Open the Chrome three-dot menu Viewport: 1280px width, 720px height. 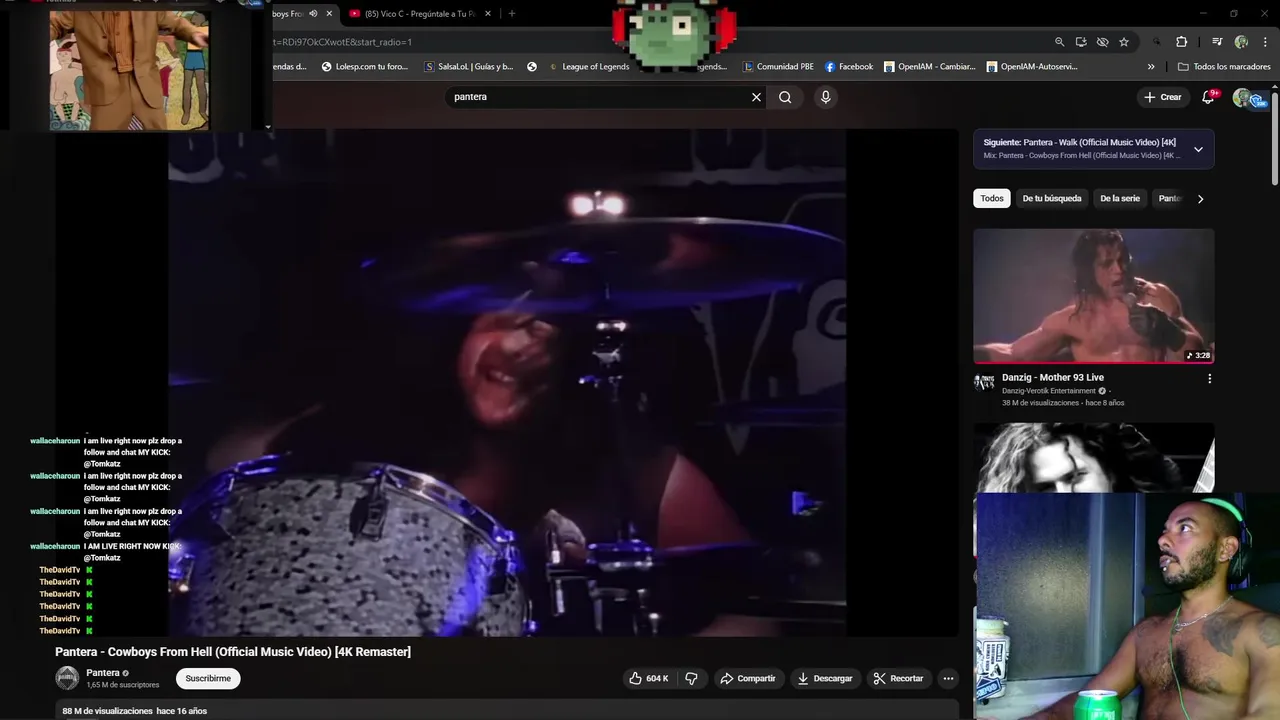click(x=1266, y=42)
